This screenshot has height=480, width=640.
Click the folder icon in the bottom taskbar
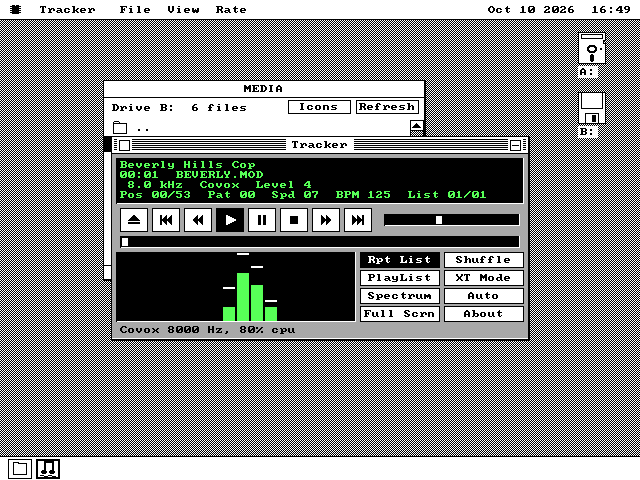[20, 469]
